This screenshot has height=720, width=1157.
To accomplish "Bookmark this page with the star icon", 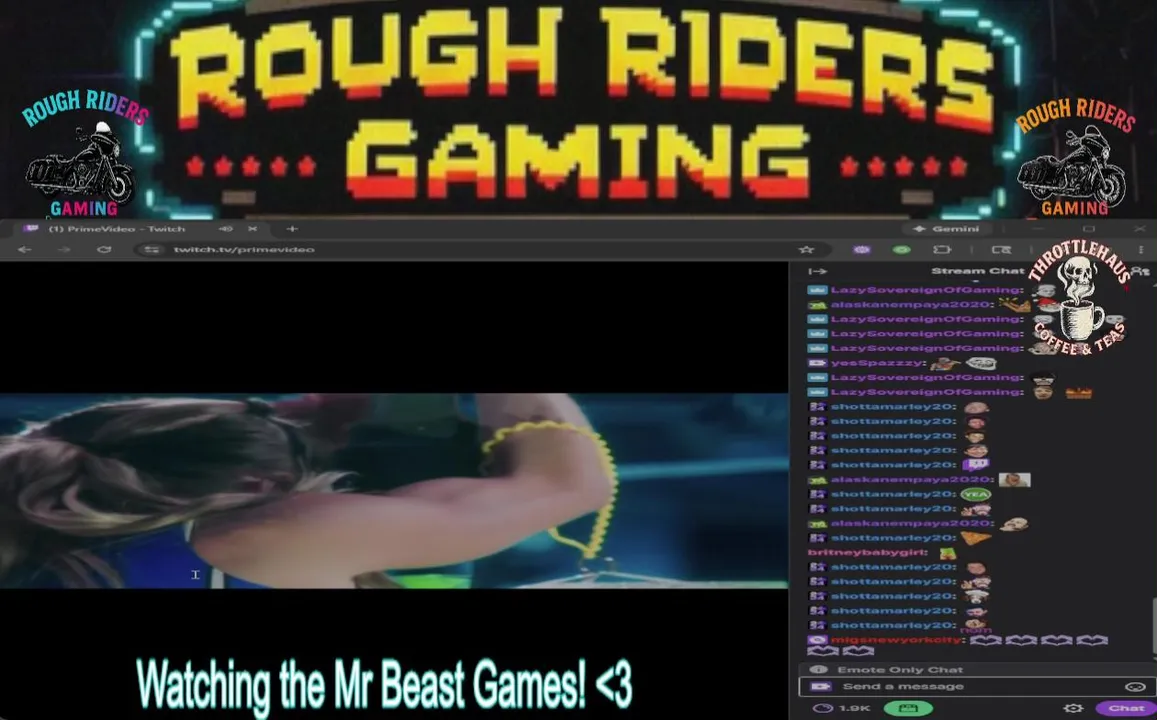I will pos(807,249).
